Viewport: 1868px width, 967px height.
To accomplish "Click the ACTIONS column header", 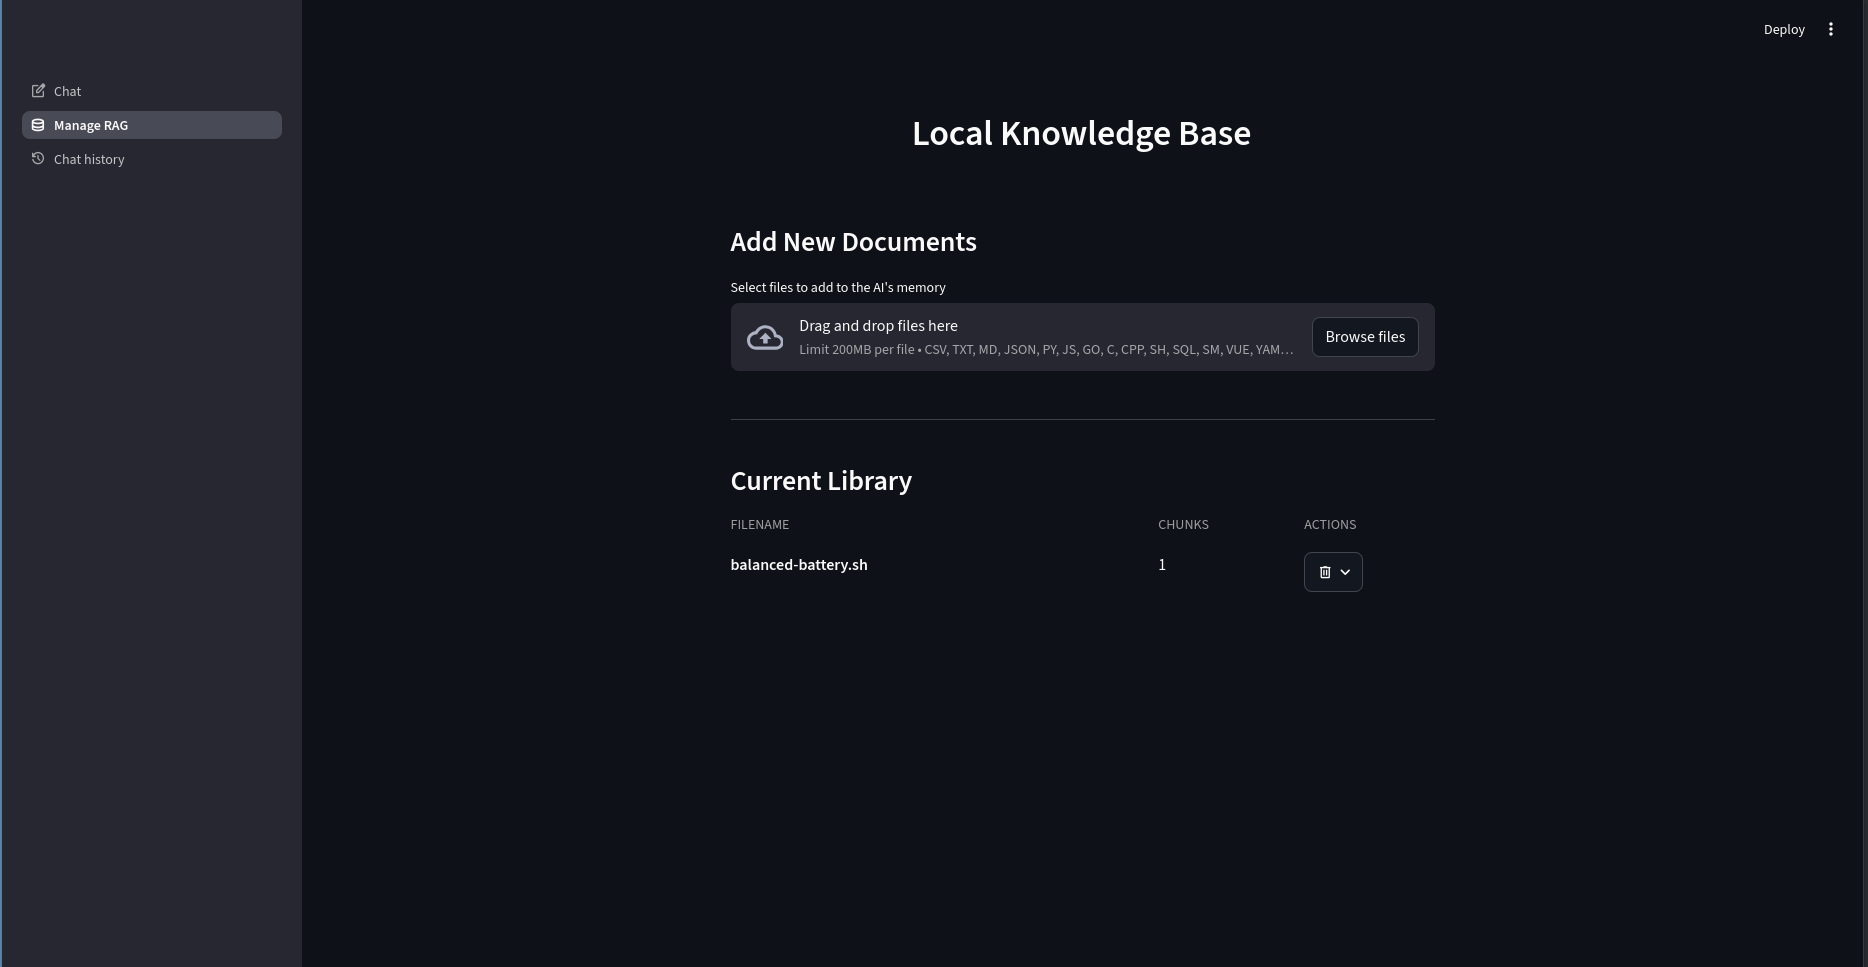I will pyautogui.click(x=1329, y=525).
